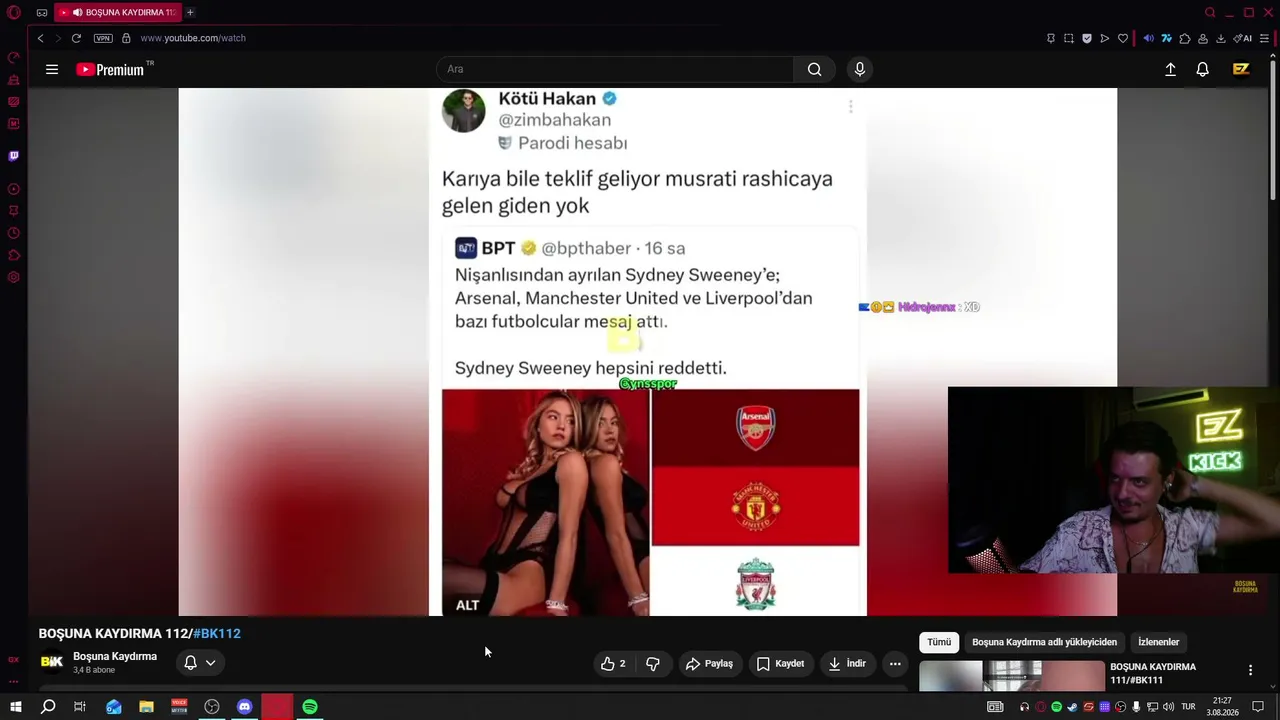The width and height of the screenshot is (1280, 720).
Task: Select the Tümü filter chip
Action: coord(939,642)
